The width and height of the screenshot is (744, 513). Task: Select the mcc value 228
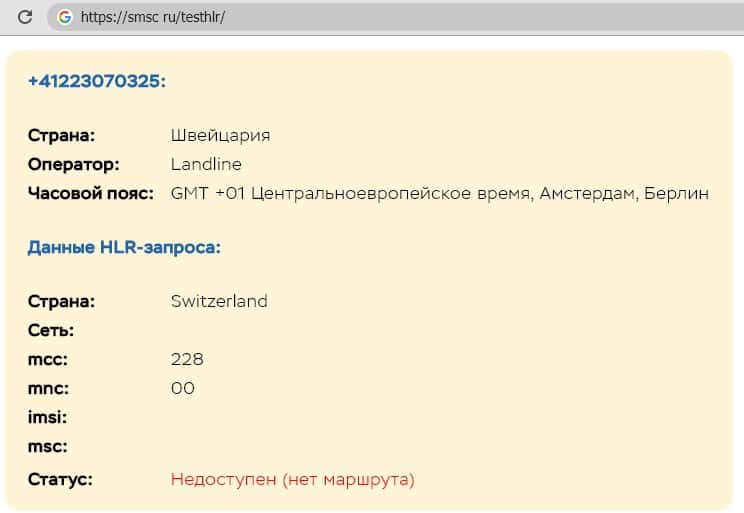pos(187,359)
